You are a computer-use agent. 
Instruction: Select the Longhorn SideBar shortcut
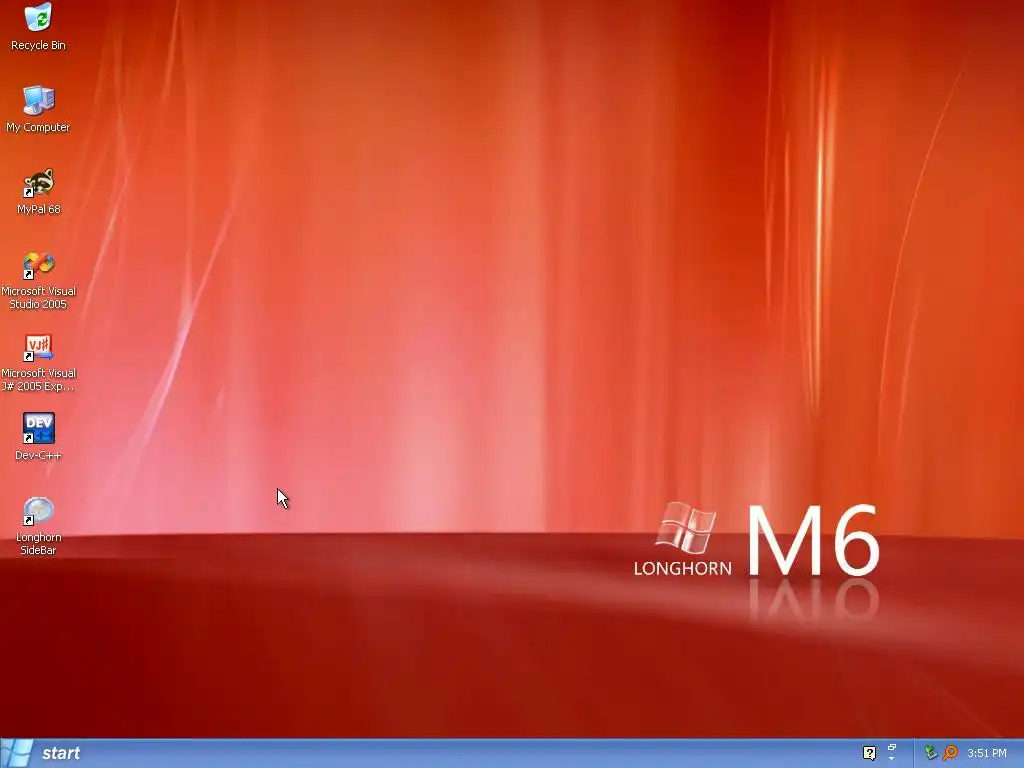39,526
